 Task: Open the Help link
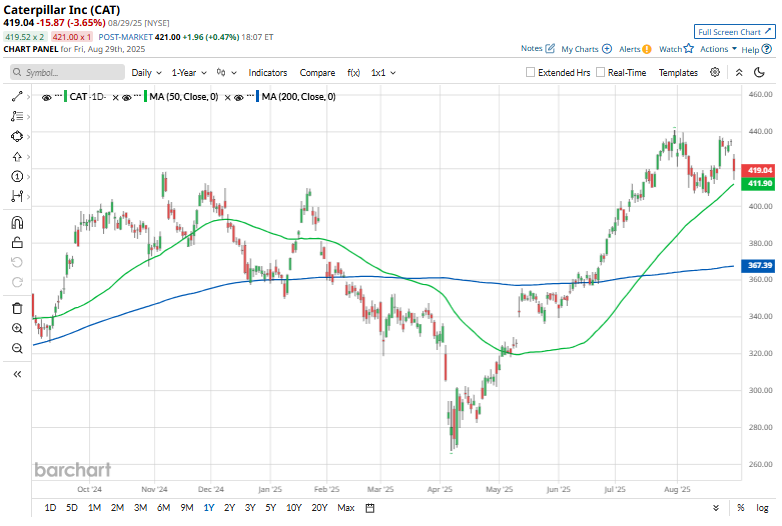756,49
